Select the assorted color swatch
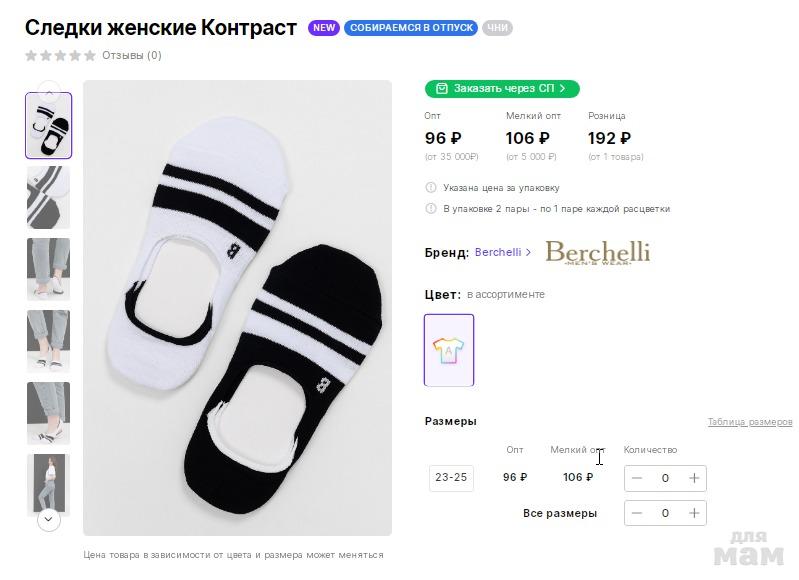This screenshot has width=799, height=580. (449, 350)
